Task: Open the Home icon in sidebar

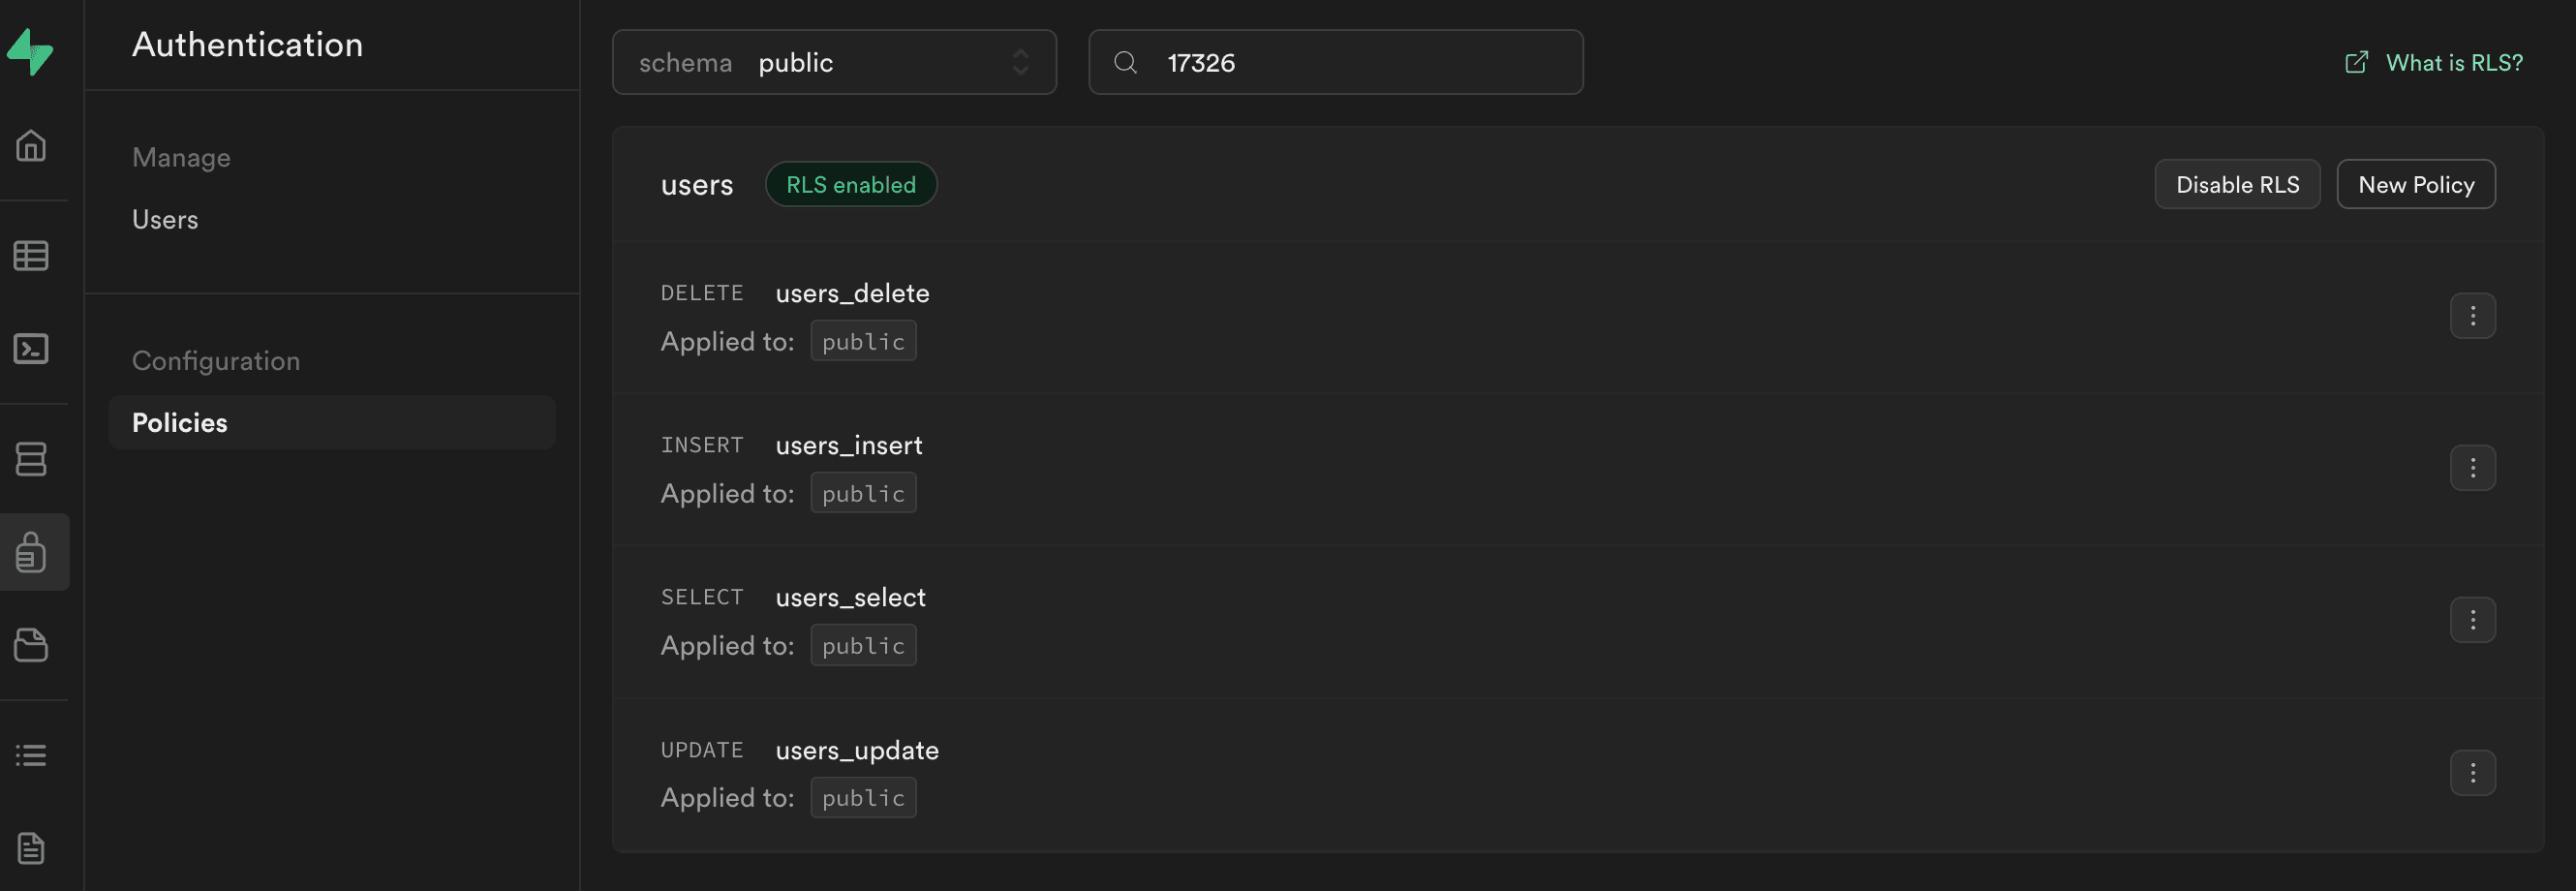Action: coord(31,146)
